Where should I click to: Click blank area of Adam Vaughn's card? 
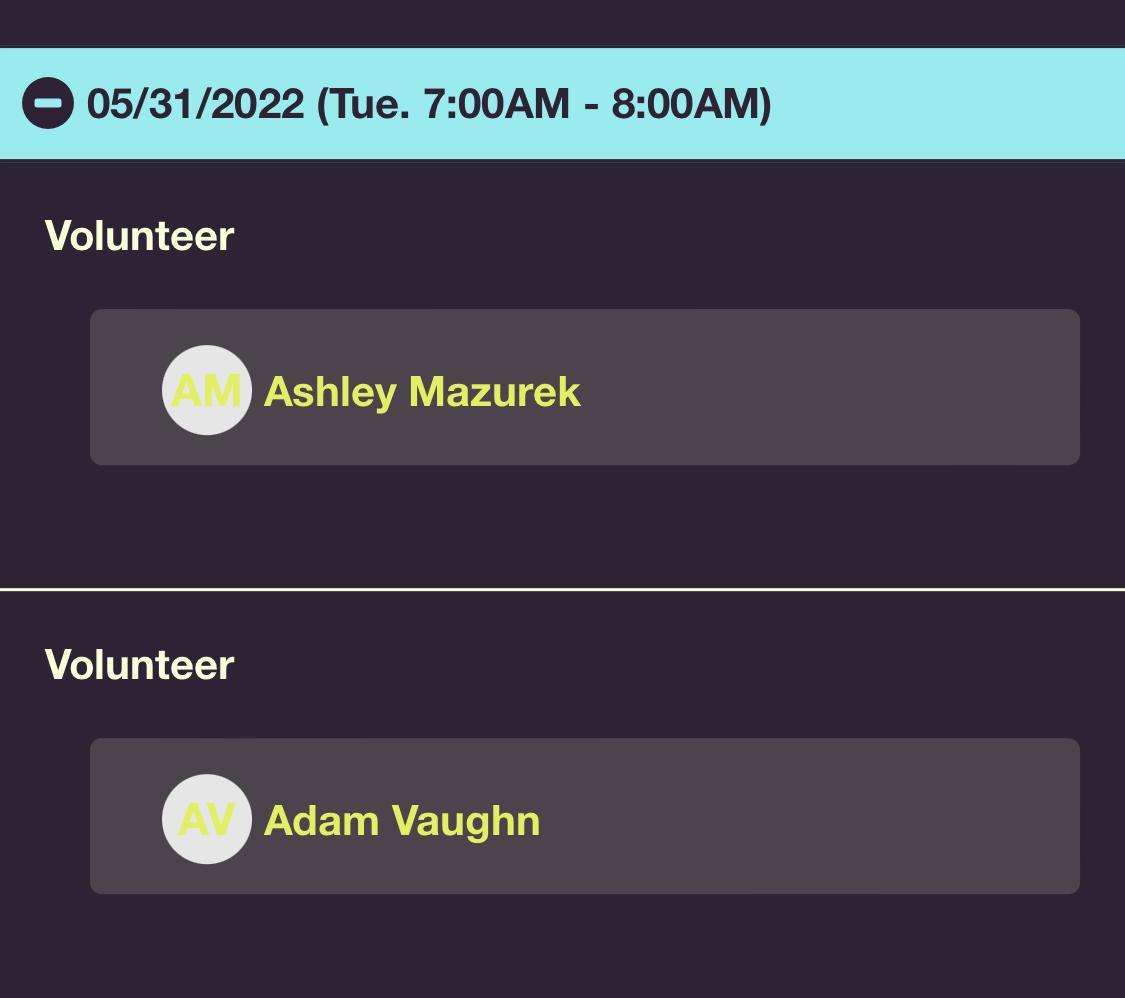coord(830,816)
